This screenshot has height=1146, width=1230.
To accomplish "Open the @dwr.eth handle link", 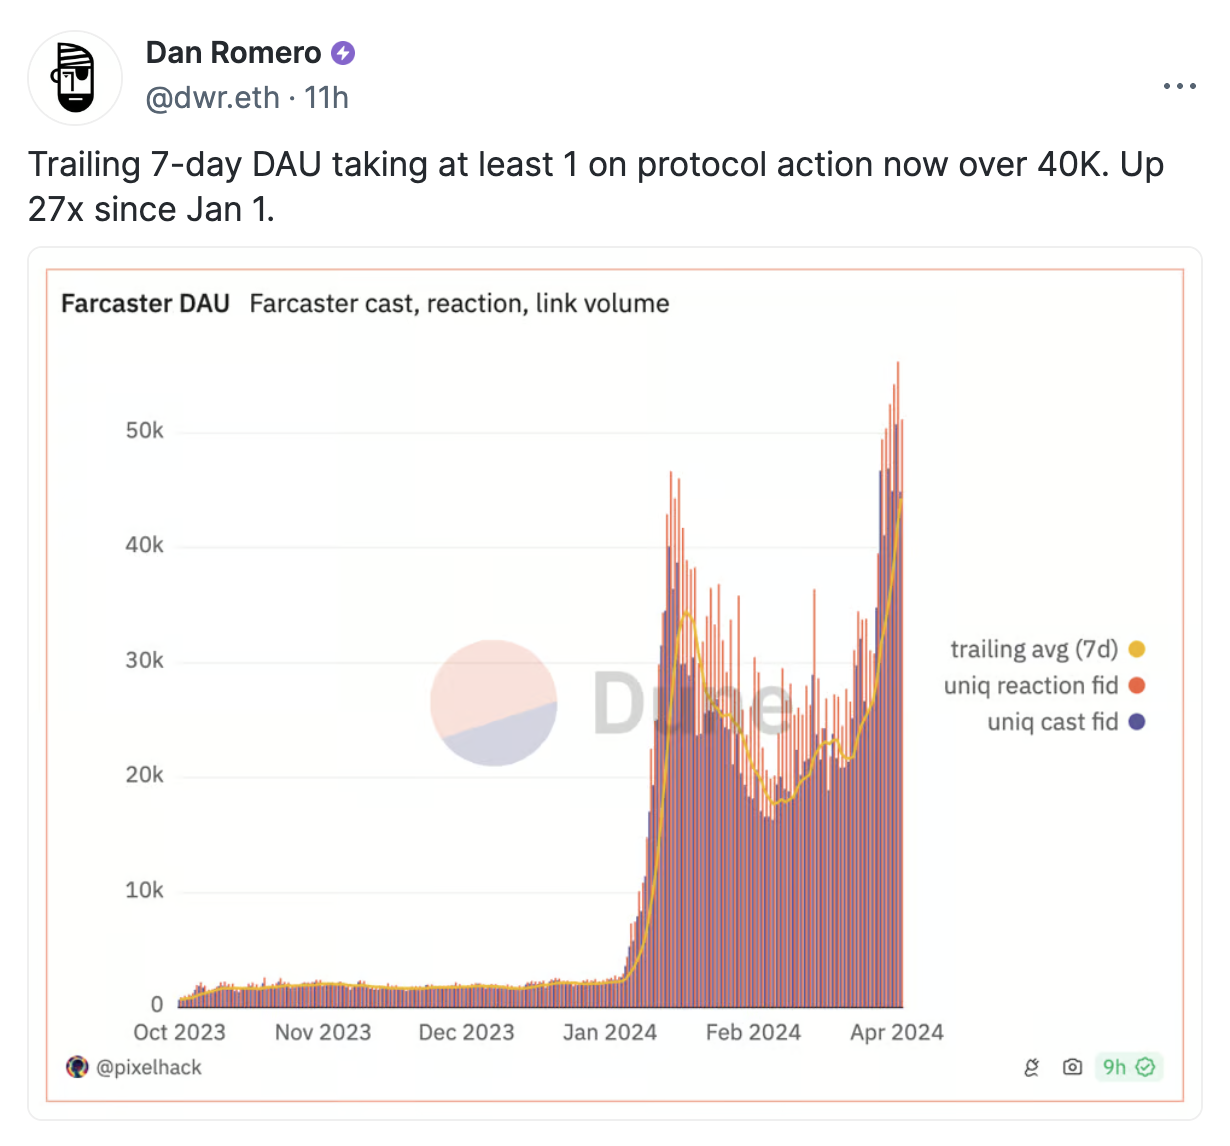I will pos(212,98).
